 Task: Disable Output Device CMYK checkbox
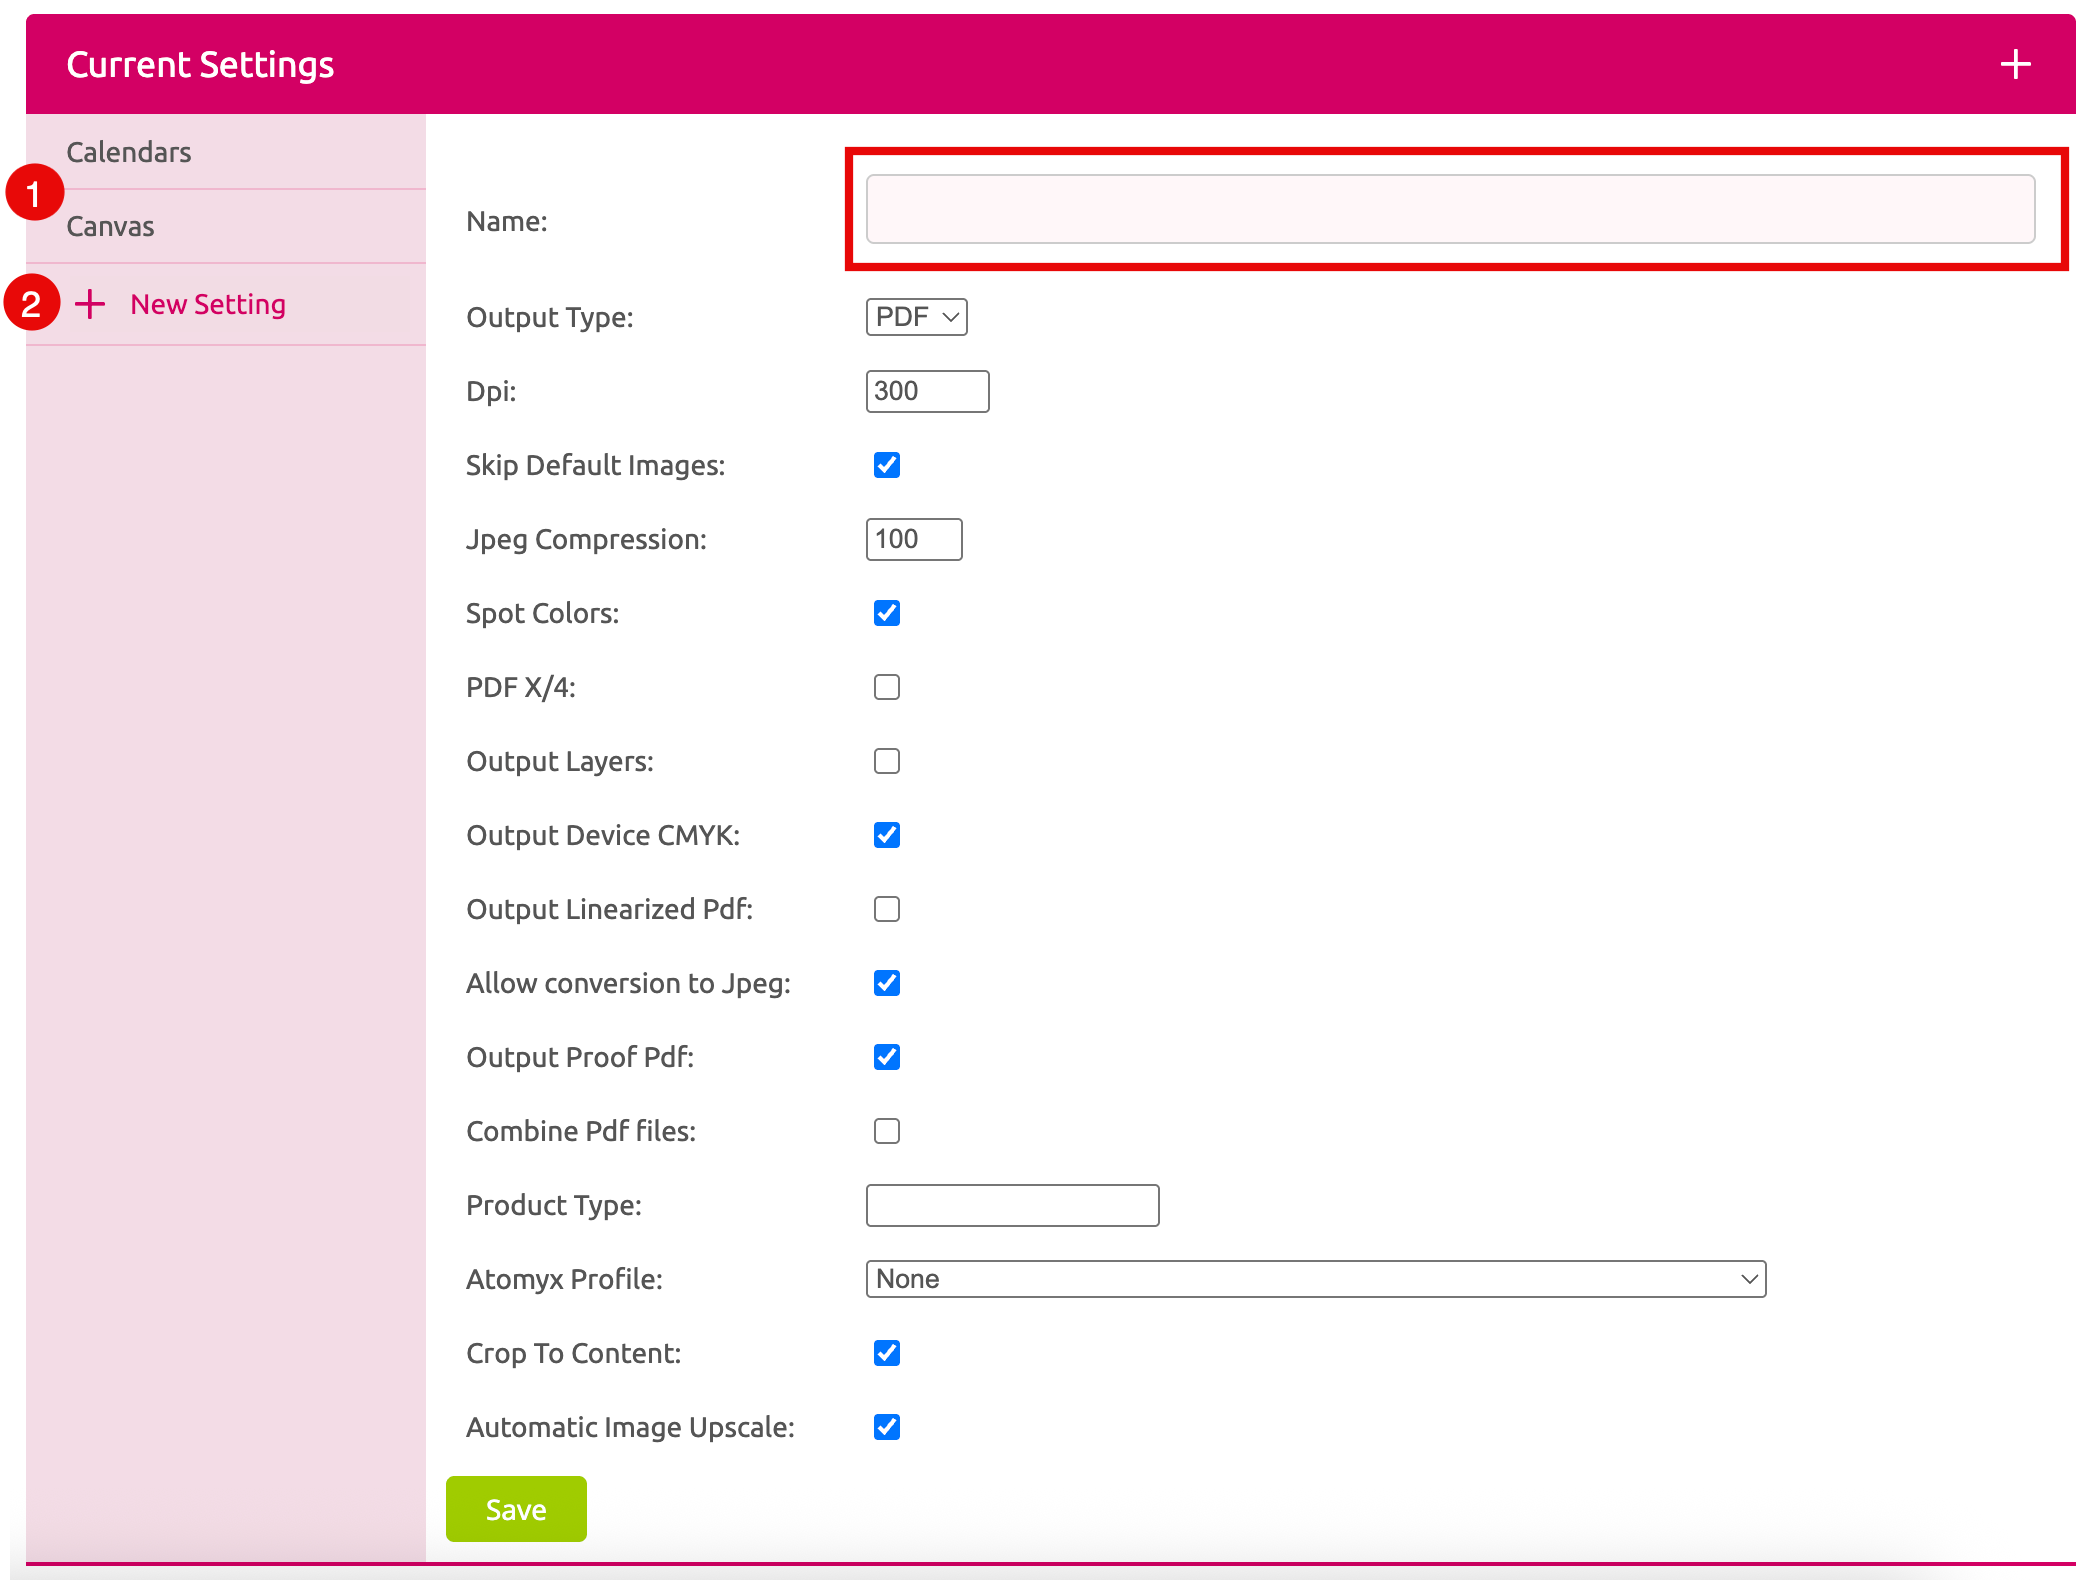click(886, 835)
